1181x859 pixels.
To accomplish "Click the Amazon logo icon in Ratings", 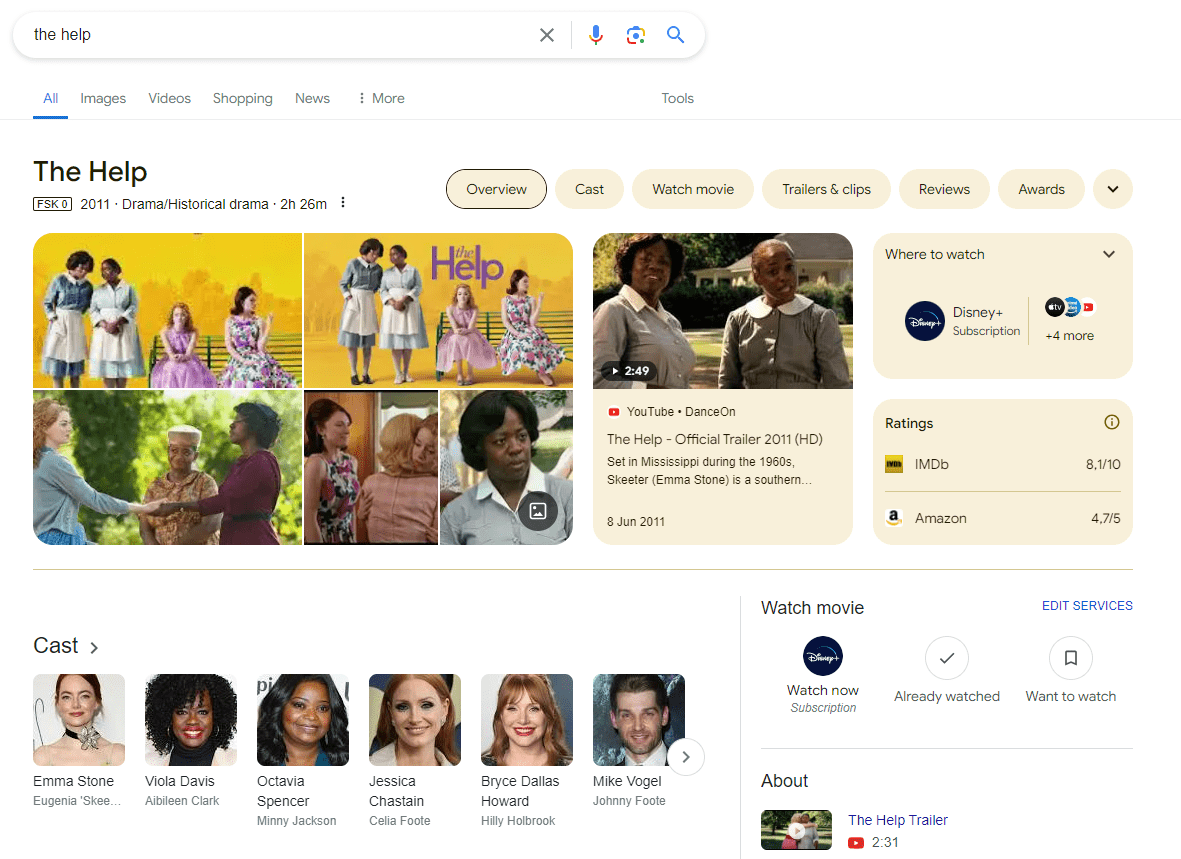I will pos(894,518).
